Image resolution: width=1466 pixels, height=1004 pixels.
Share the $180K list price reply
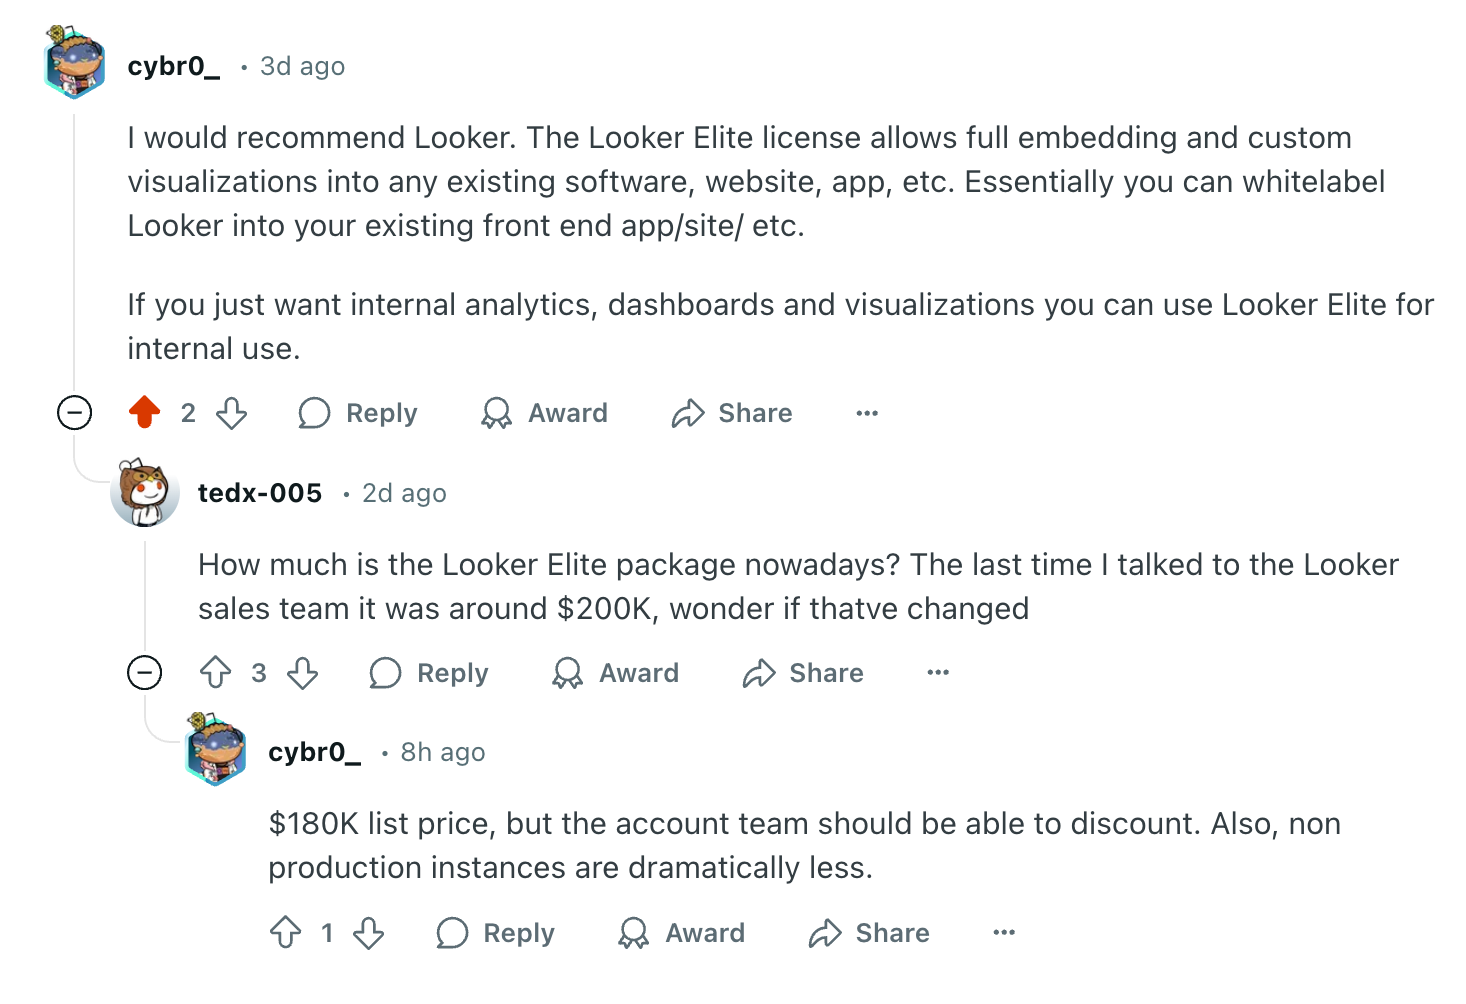pos(870,933)
